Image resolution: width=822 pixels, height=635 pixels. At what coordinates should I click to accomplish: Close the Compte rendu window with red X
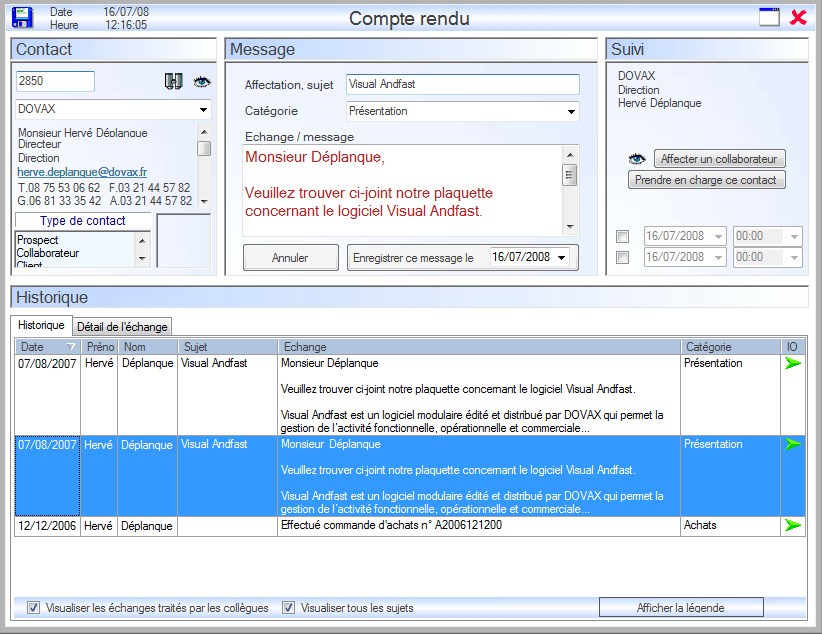[798, 17]
